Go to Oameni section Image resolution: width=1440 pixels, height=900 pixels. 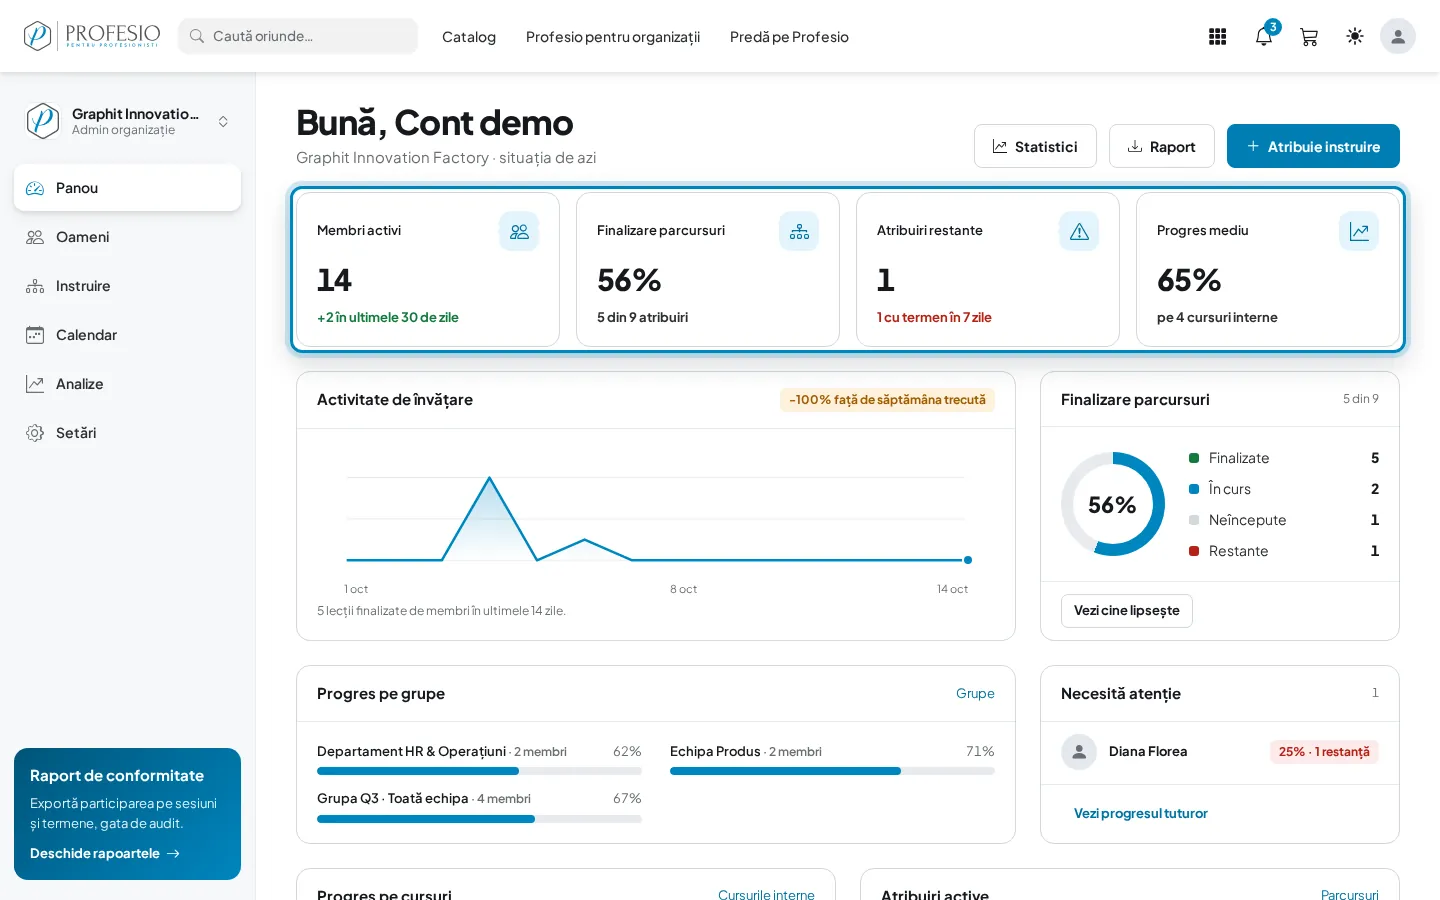[x=127, y=237]
